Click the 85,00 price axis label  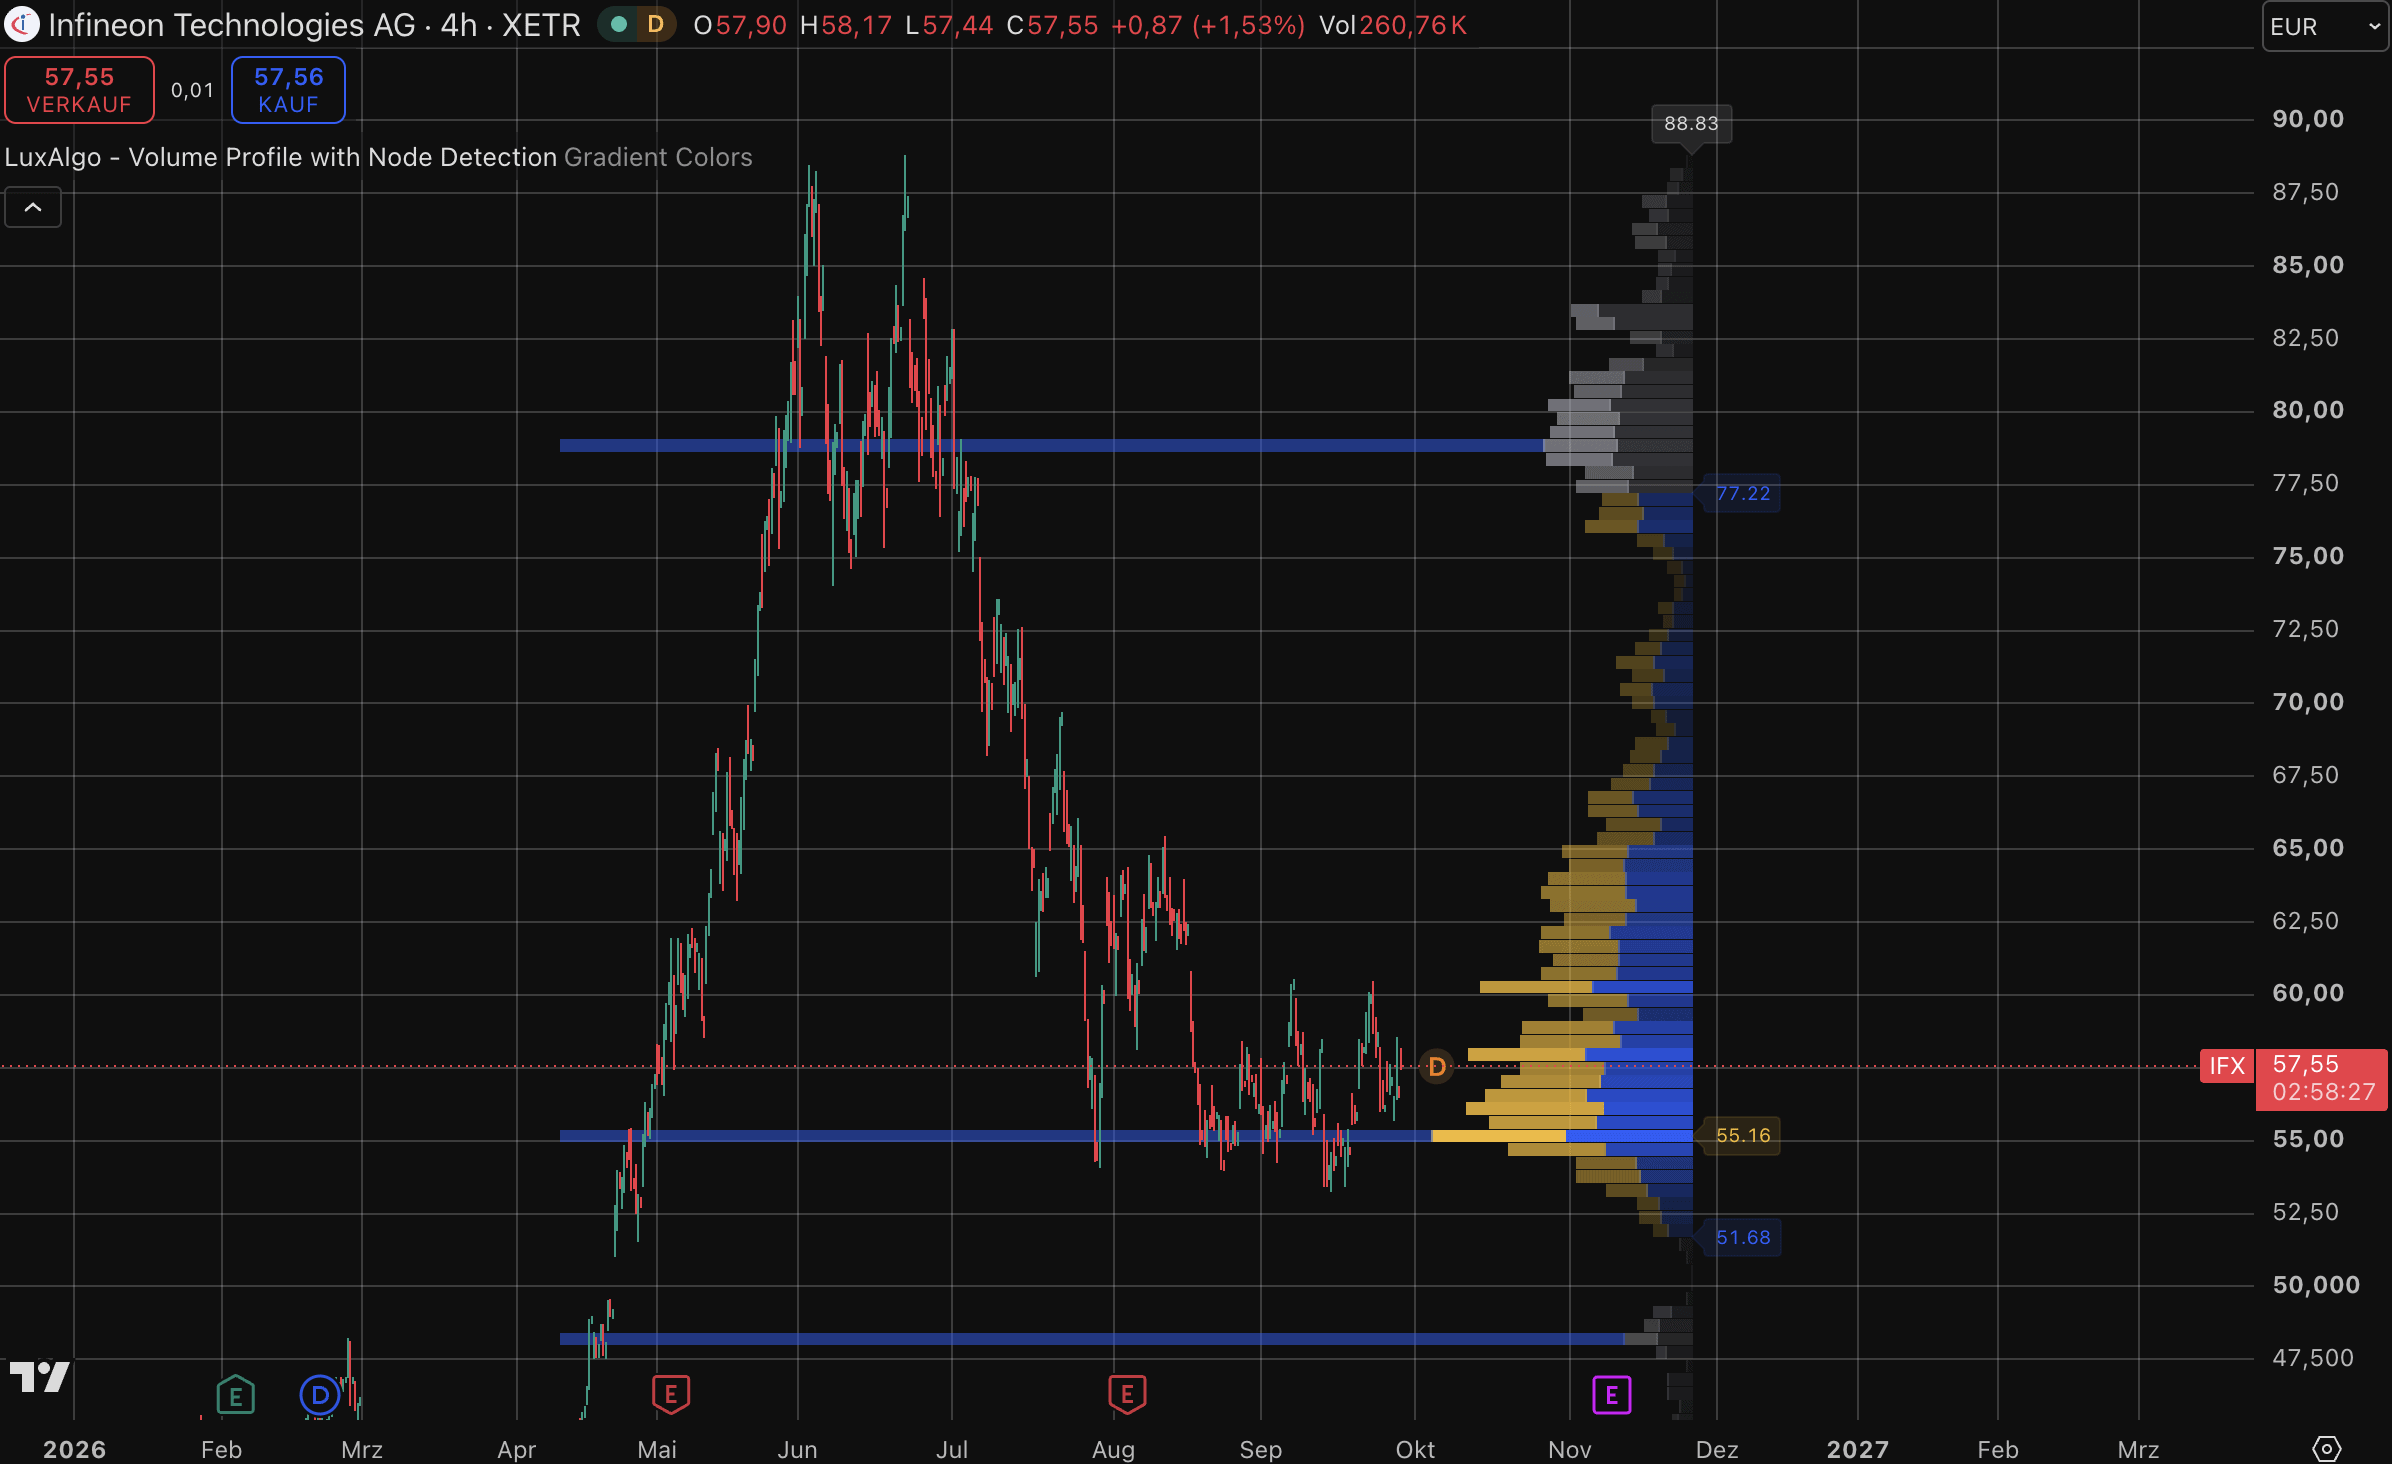[2308, 265]
